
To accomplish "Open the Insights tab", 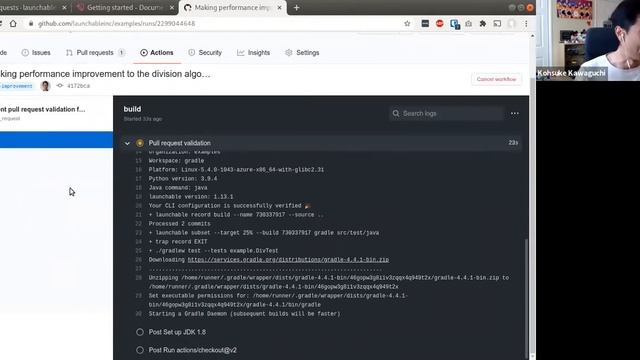I will coord(253,53).
